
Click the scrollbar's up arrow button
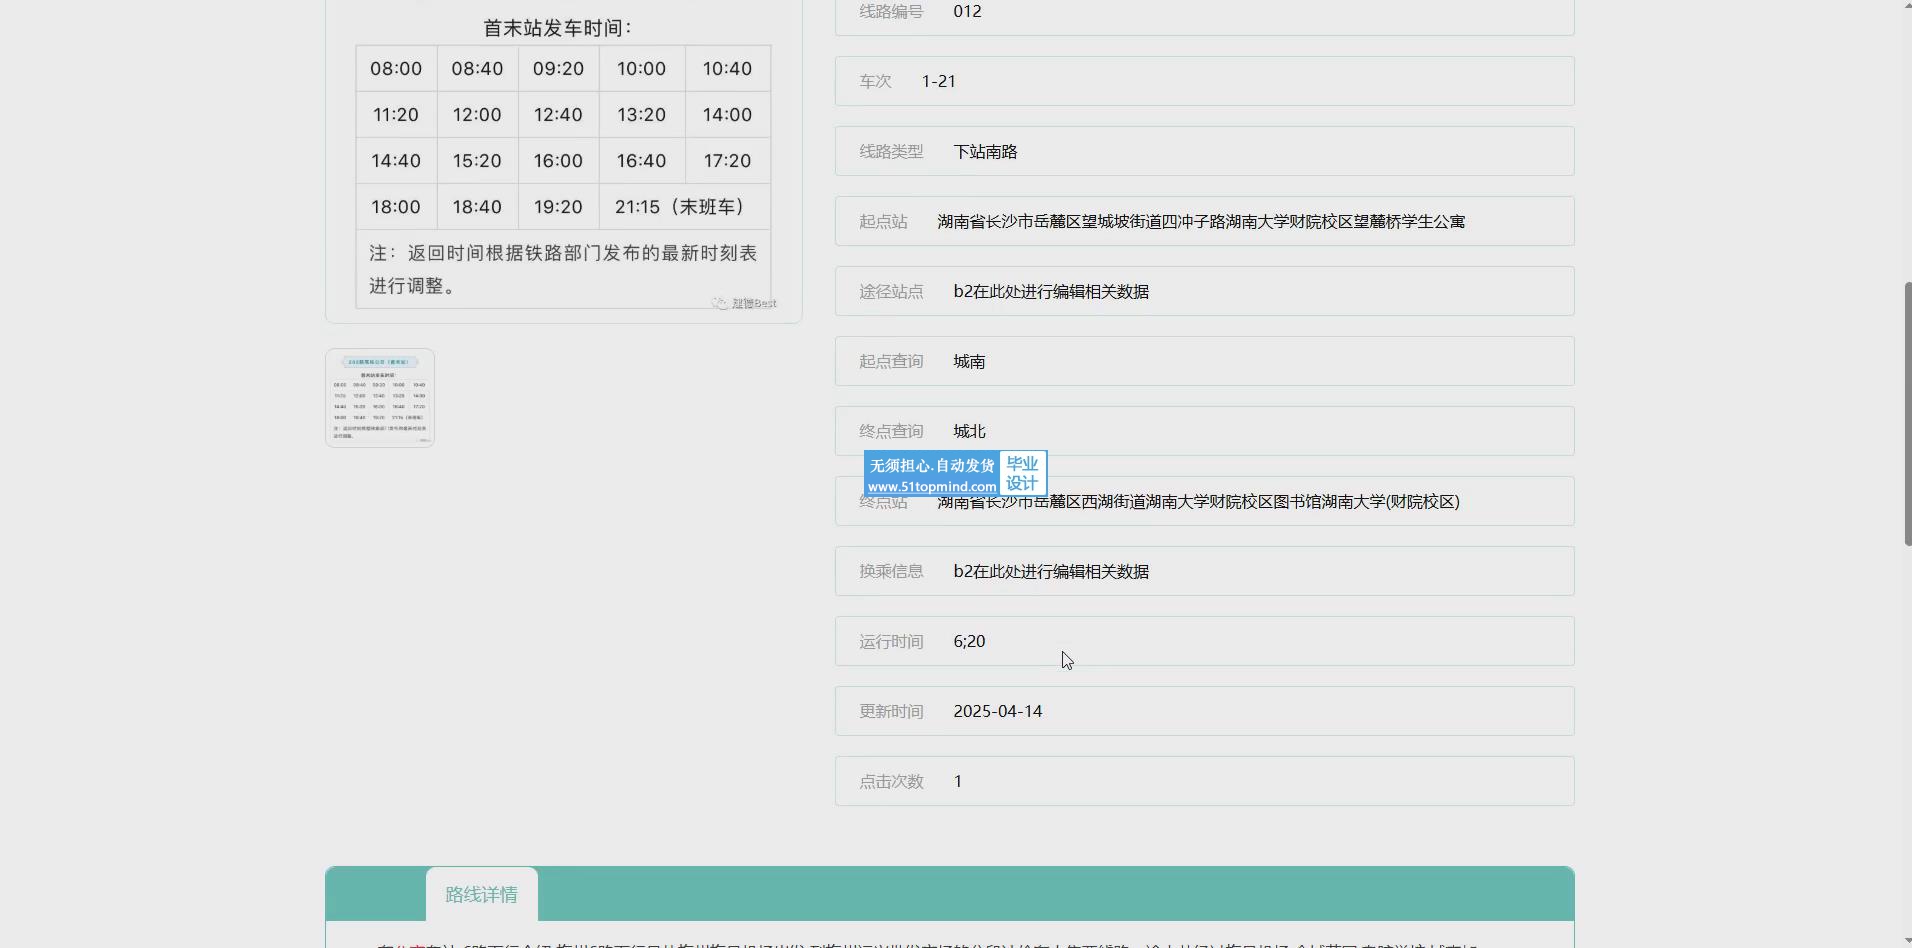[1907, 6]
